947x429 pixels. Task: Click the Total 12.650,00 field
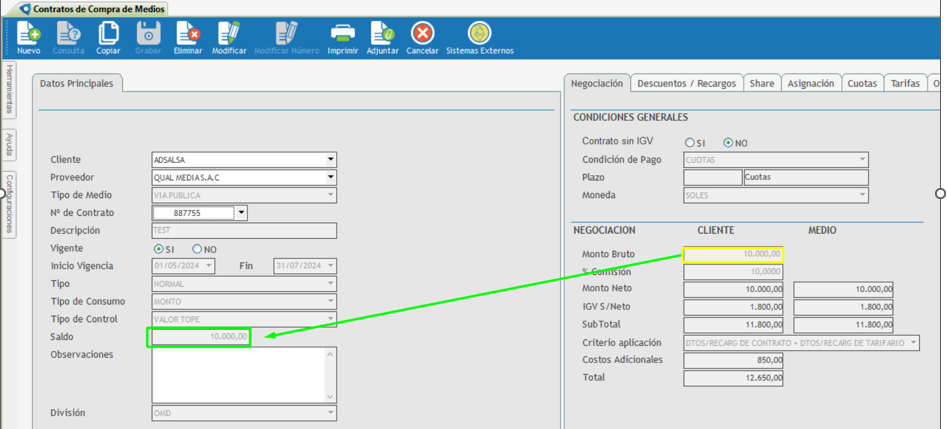tap(734, 378)
